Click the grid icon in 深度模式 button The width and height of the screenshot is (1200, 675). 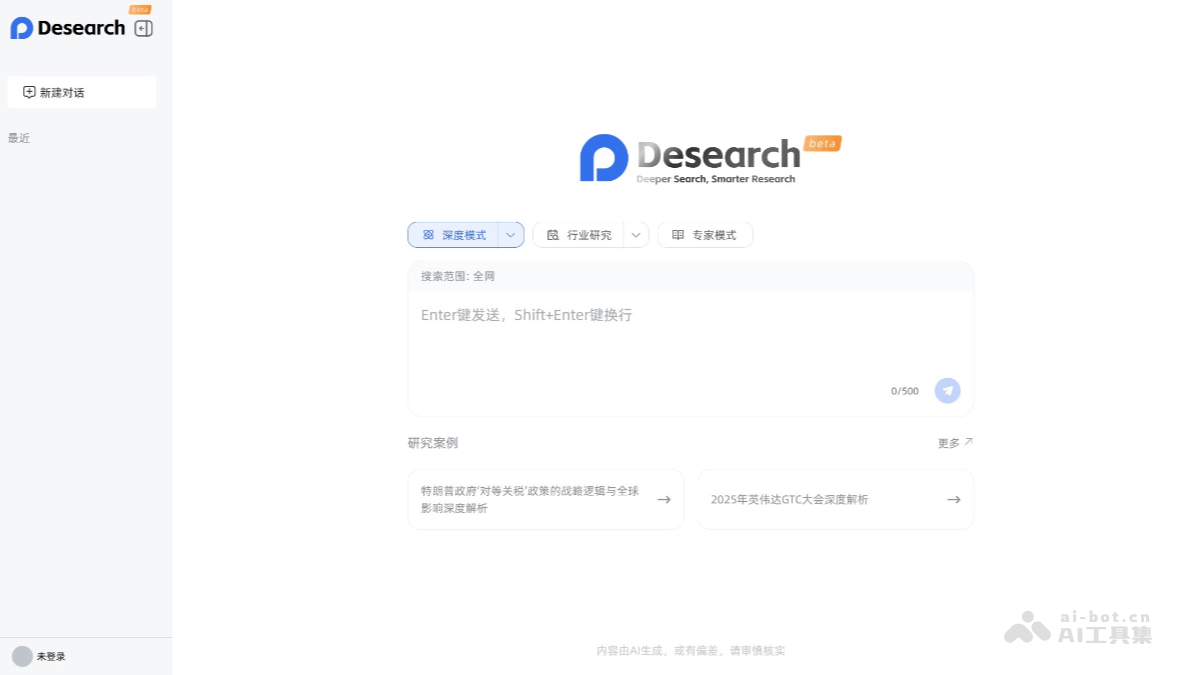(x=430, y=234)
